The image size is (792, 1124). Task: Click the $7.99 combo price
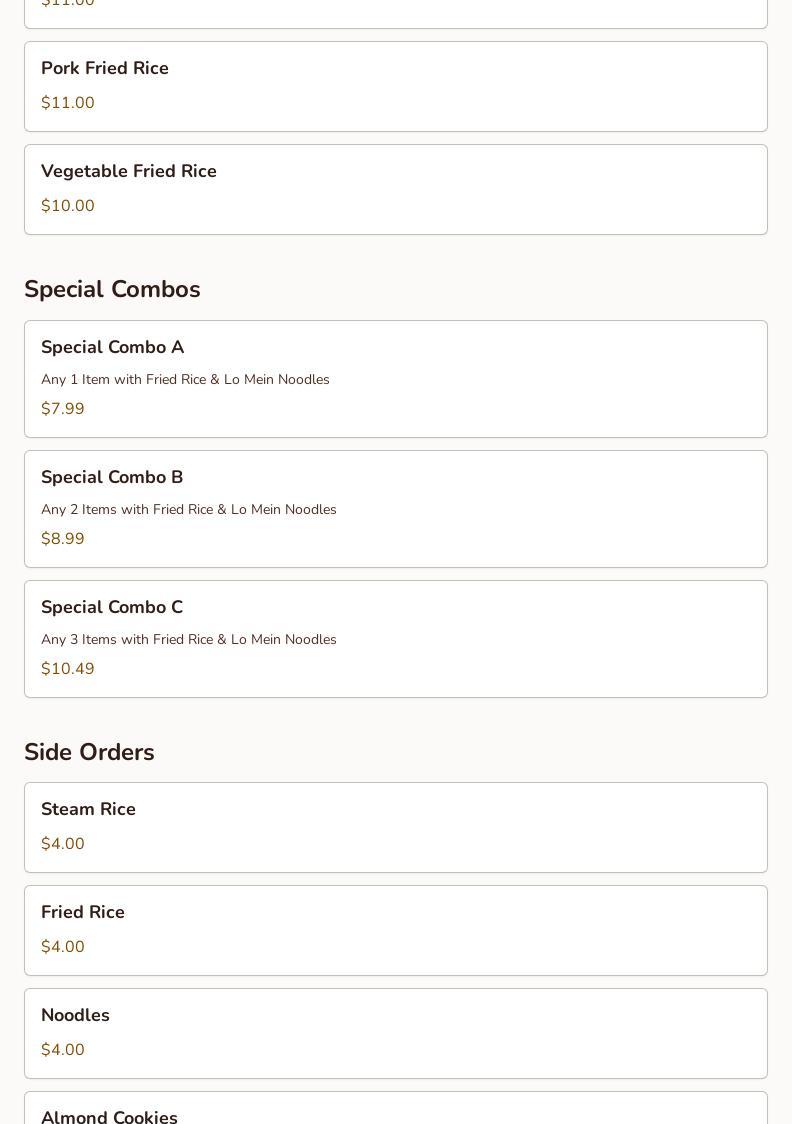(x=63, y=409)
